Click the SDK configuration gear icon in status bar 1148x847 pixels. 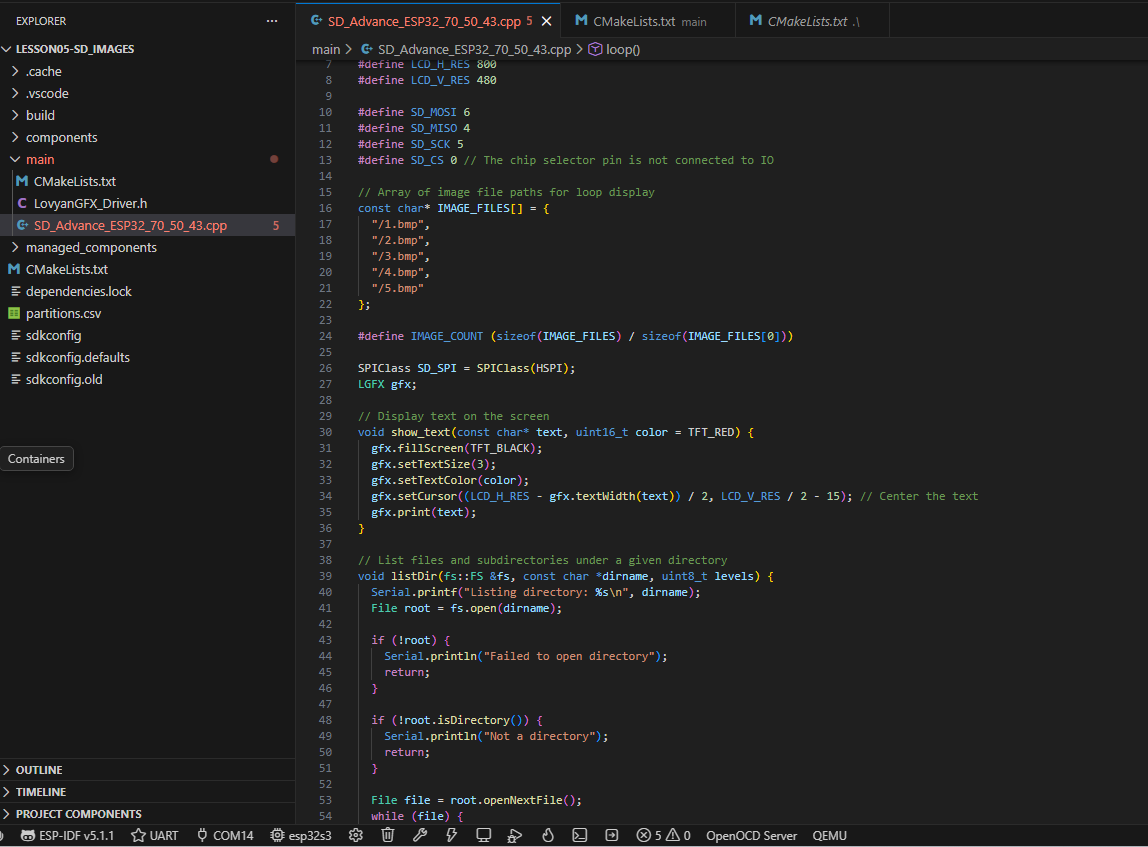pos(355,835)
